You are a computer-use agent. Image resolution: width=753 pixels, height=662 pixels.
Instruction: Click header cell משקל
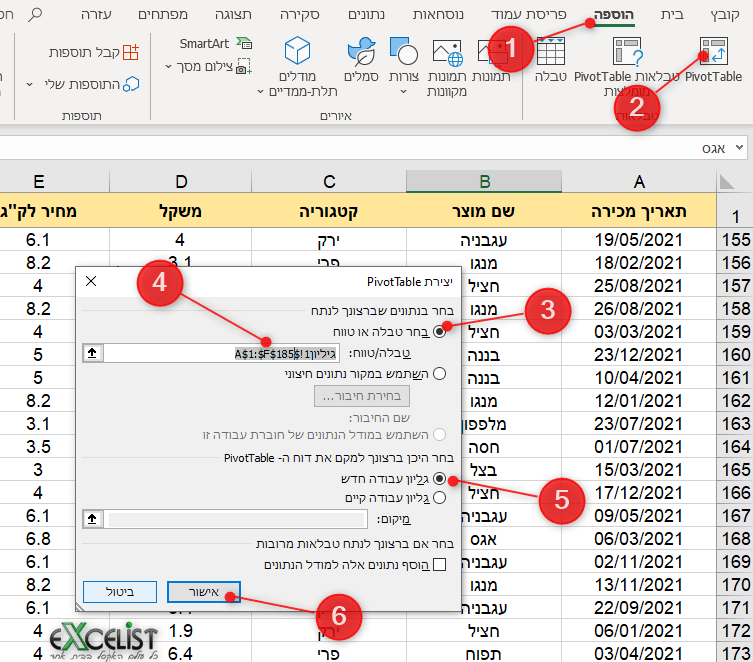[181, 211]
